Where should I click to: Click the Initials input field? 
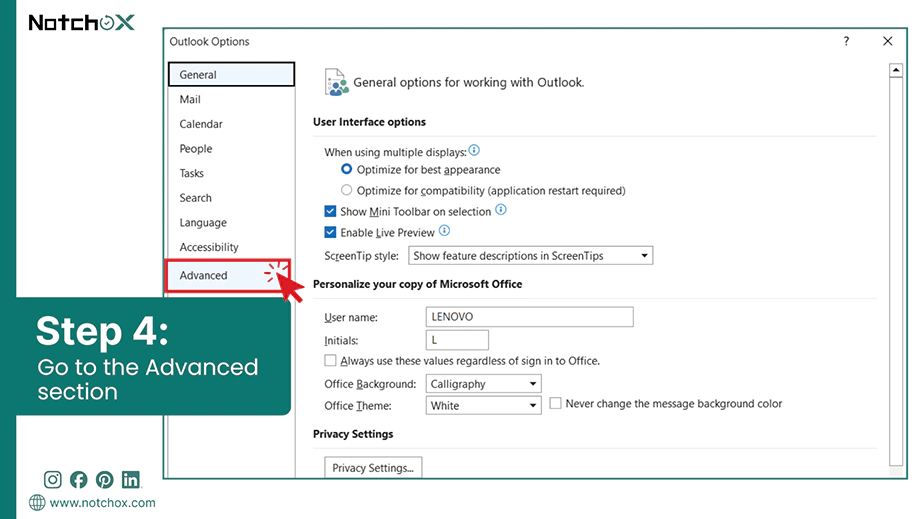[457, 340]
